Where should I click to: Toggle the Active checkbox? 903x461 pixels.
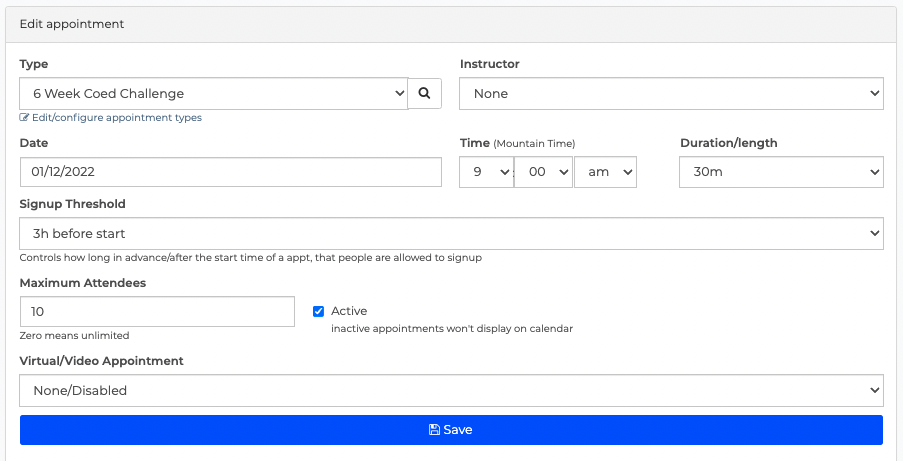(x=318, y=311)
